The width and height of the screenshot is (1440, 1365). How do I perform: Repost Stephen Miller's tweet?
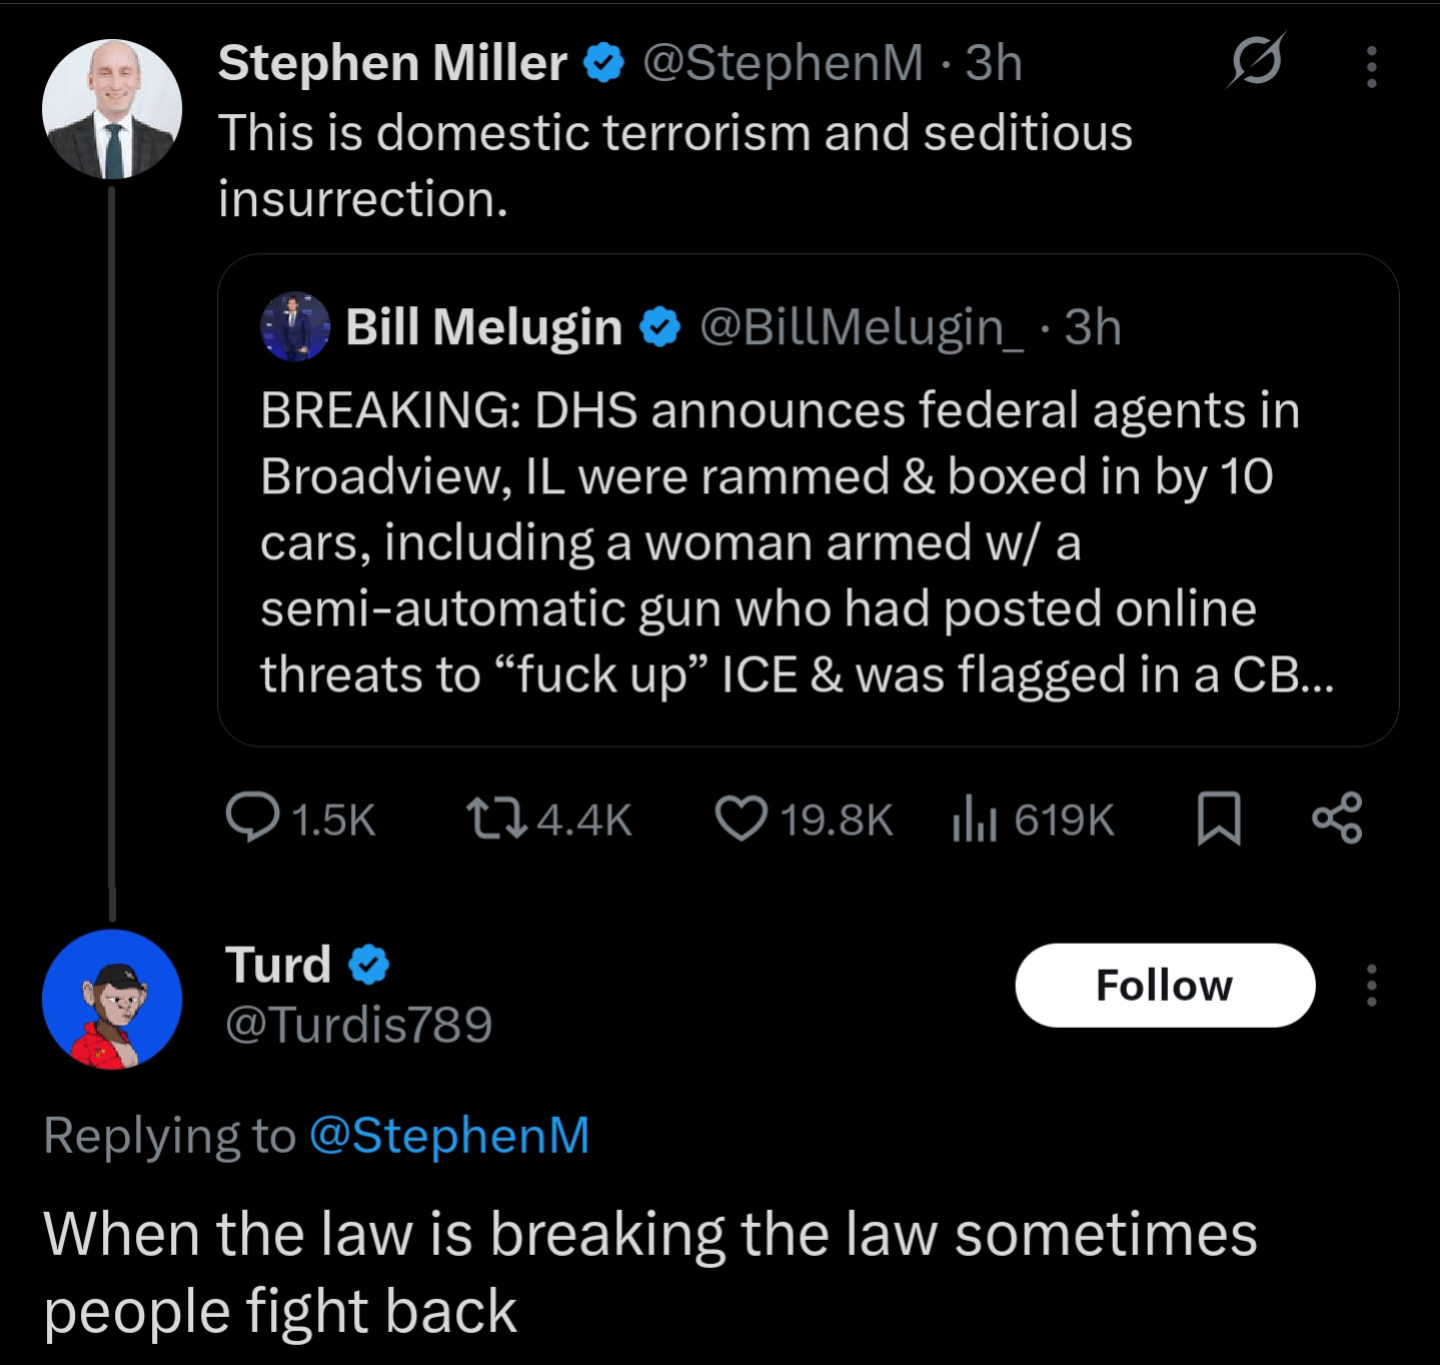pyautogui.click(x=497, y=817)
